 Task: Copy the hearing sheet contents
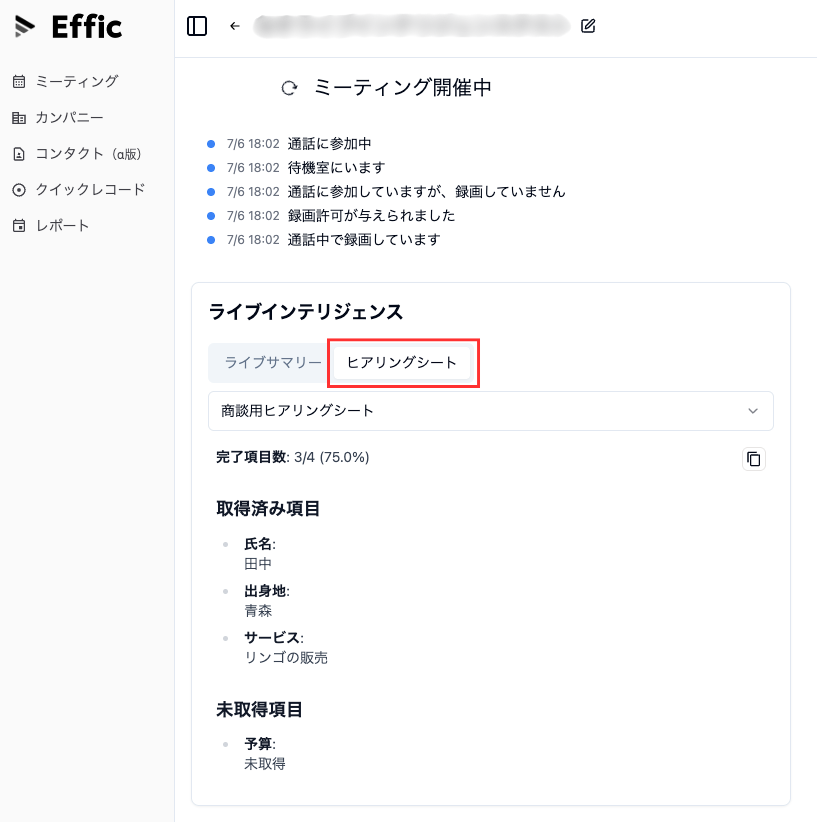pyautogui.click(x=754, y=459)
